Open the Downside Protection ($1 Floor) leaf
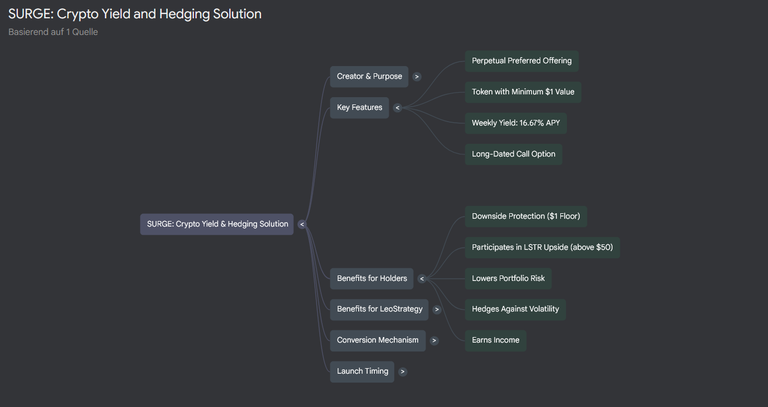 (526, 216)
